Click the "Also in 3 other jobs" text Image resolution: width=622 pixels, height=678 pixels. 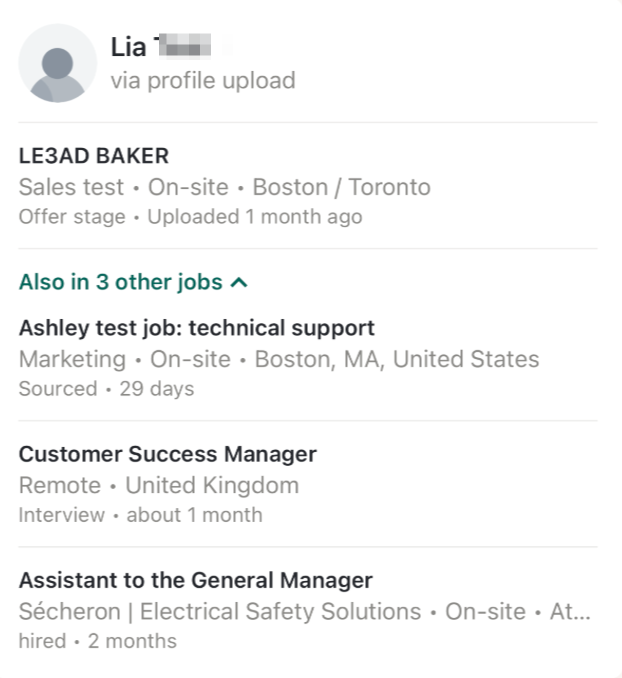(x=120, y=282)
